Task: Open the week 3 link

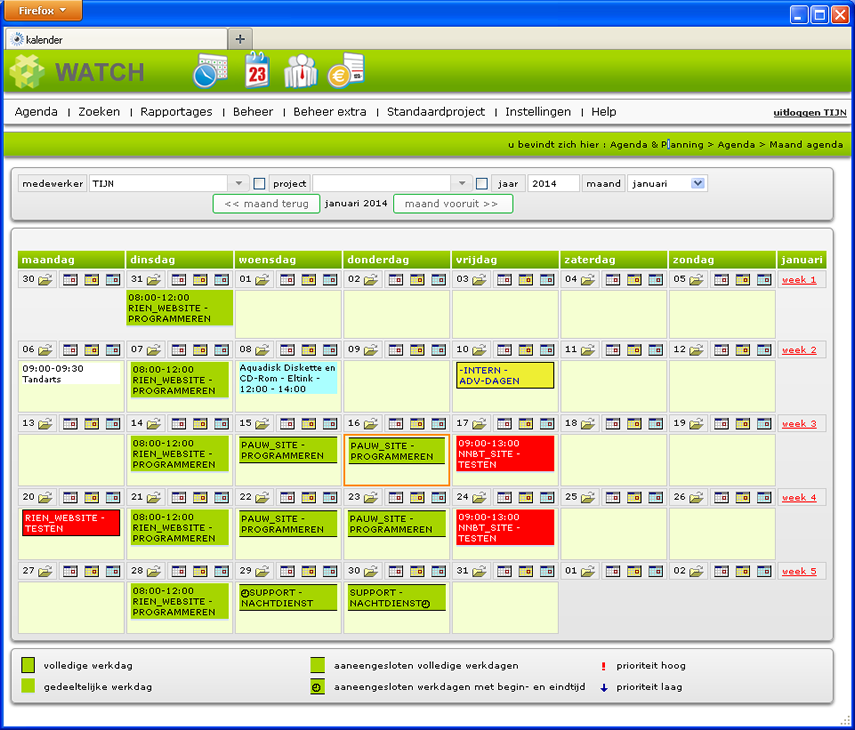Action: pos(799,424)
